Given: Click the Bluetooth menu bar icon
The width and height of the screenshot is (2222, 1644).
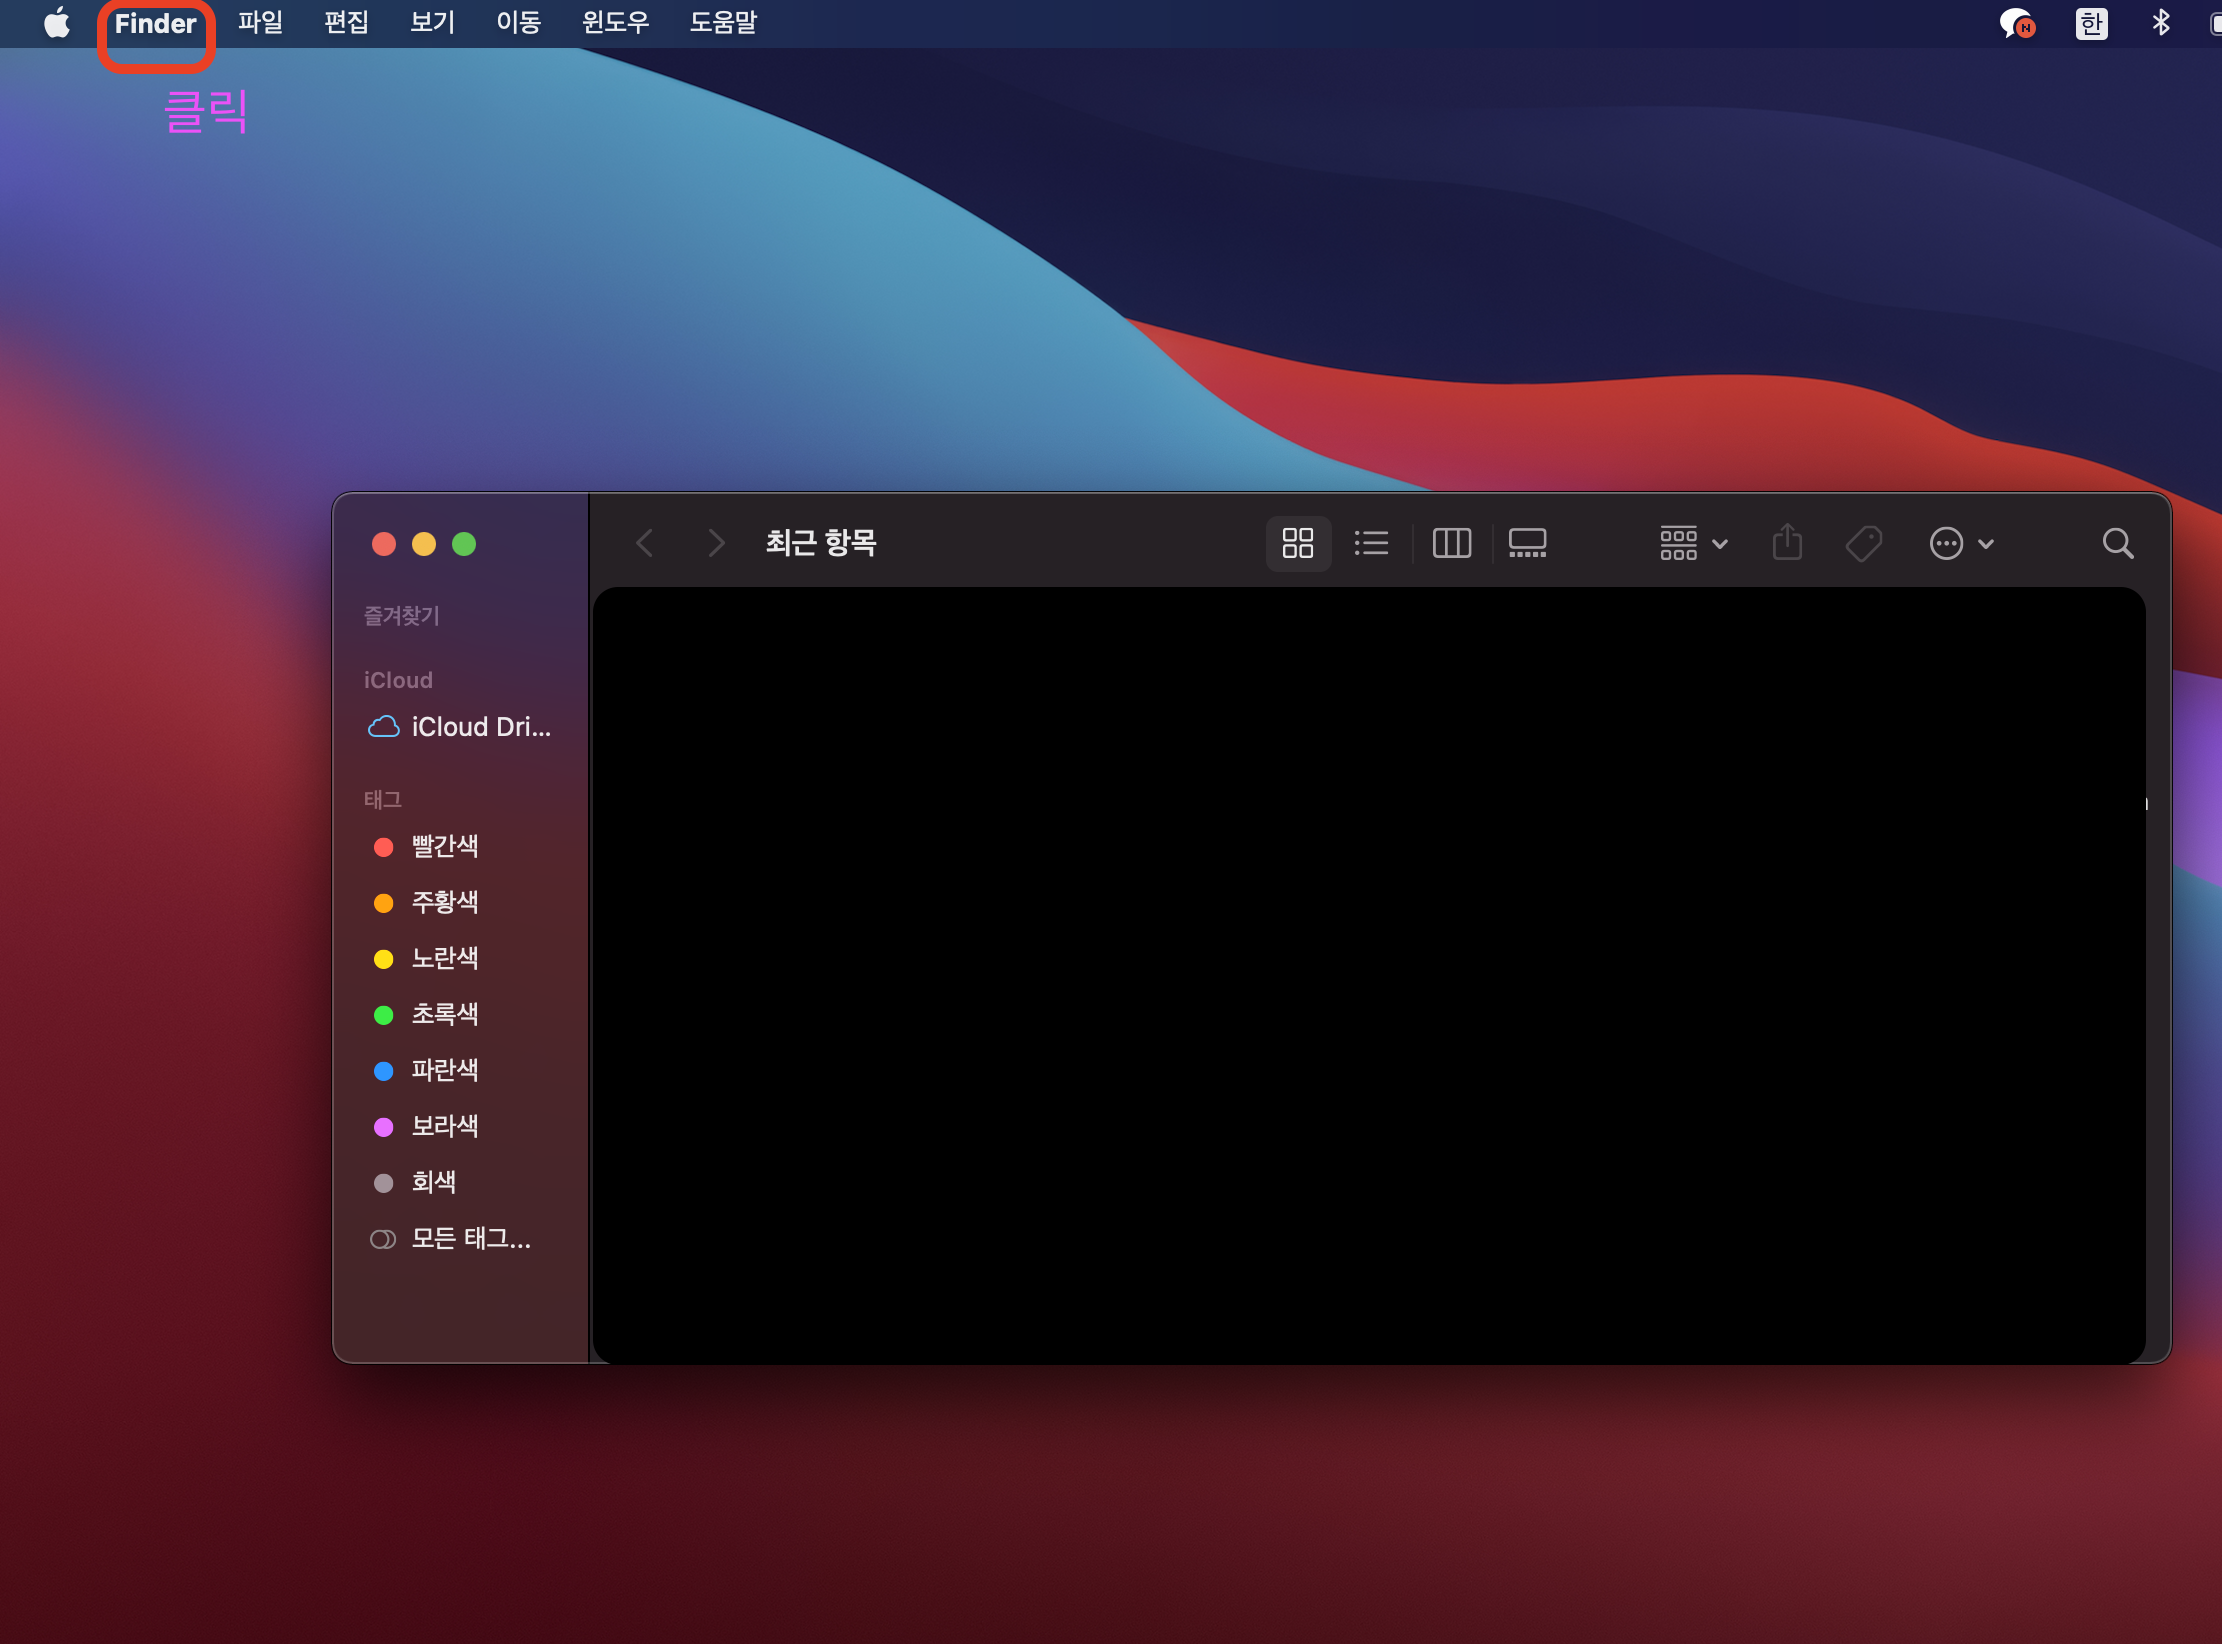Looking at the screenshot, I should click(x=2160, y=23).
